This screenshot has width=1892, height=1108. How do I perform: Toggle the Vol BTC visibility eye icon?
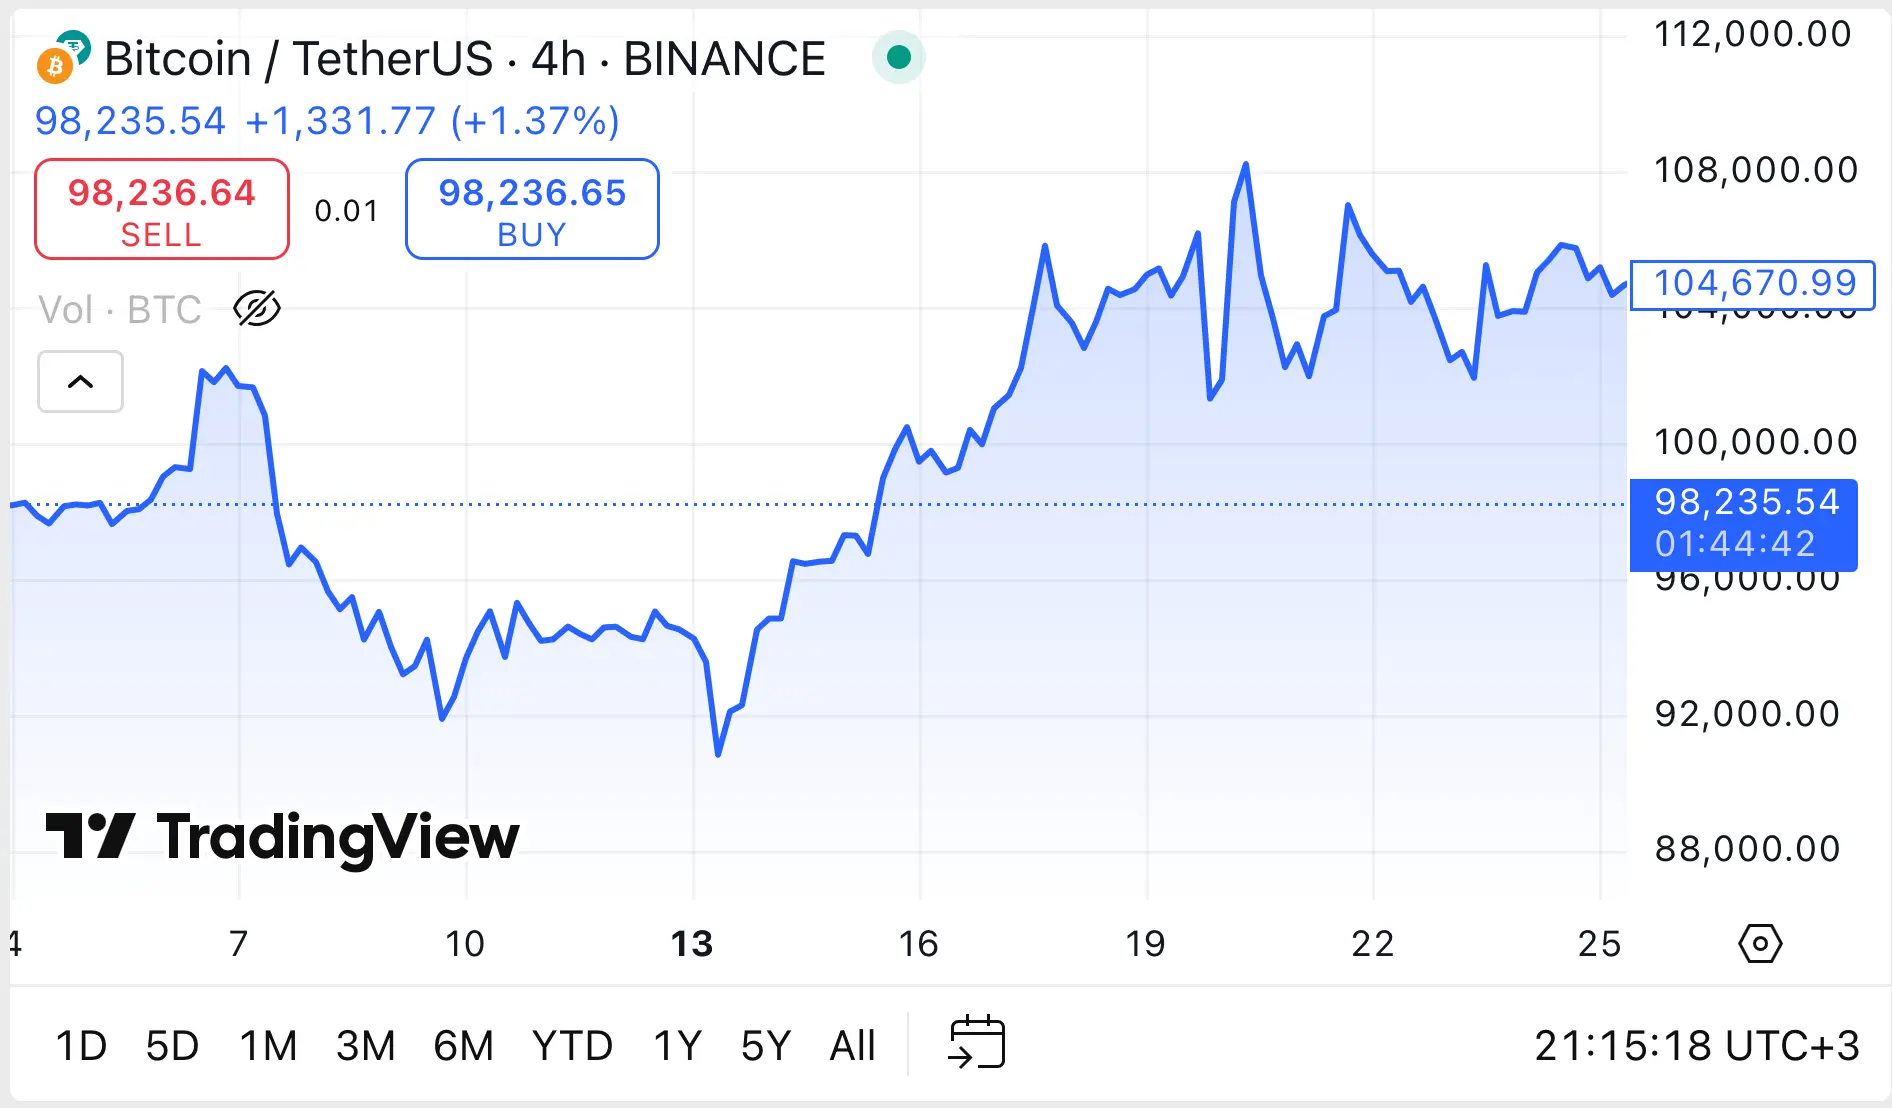(256, 309)
